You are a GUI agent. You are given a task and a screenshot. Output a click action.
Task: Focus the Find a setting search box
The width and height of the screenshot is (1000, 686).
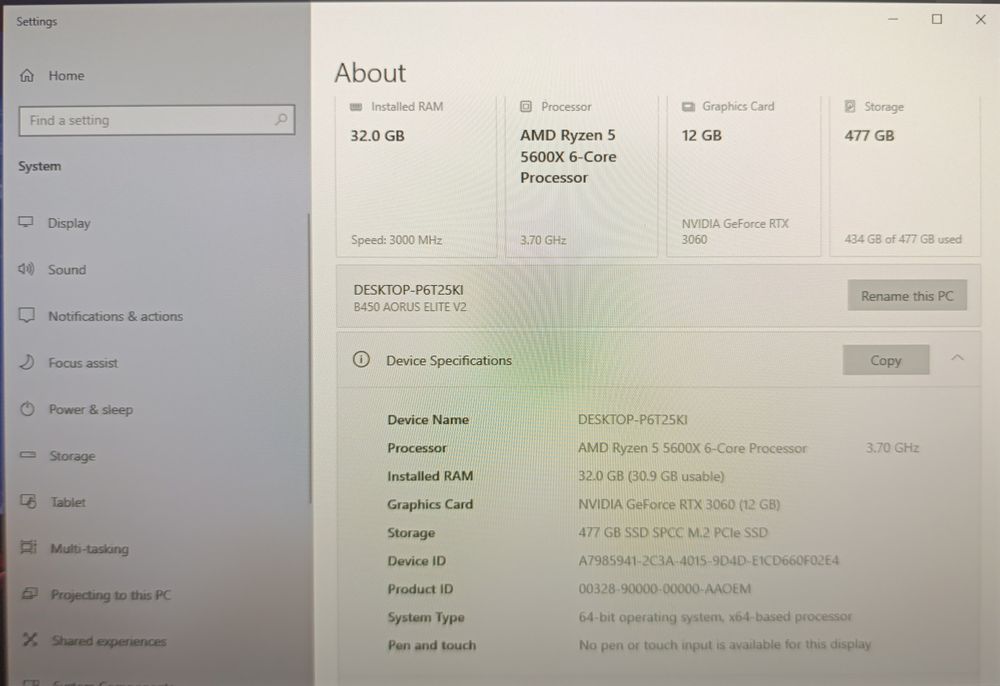(x=156, y=120)
